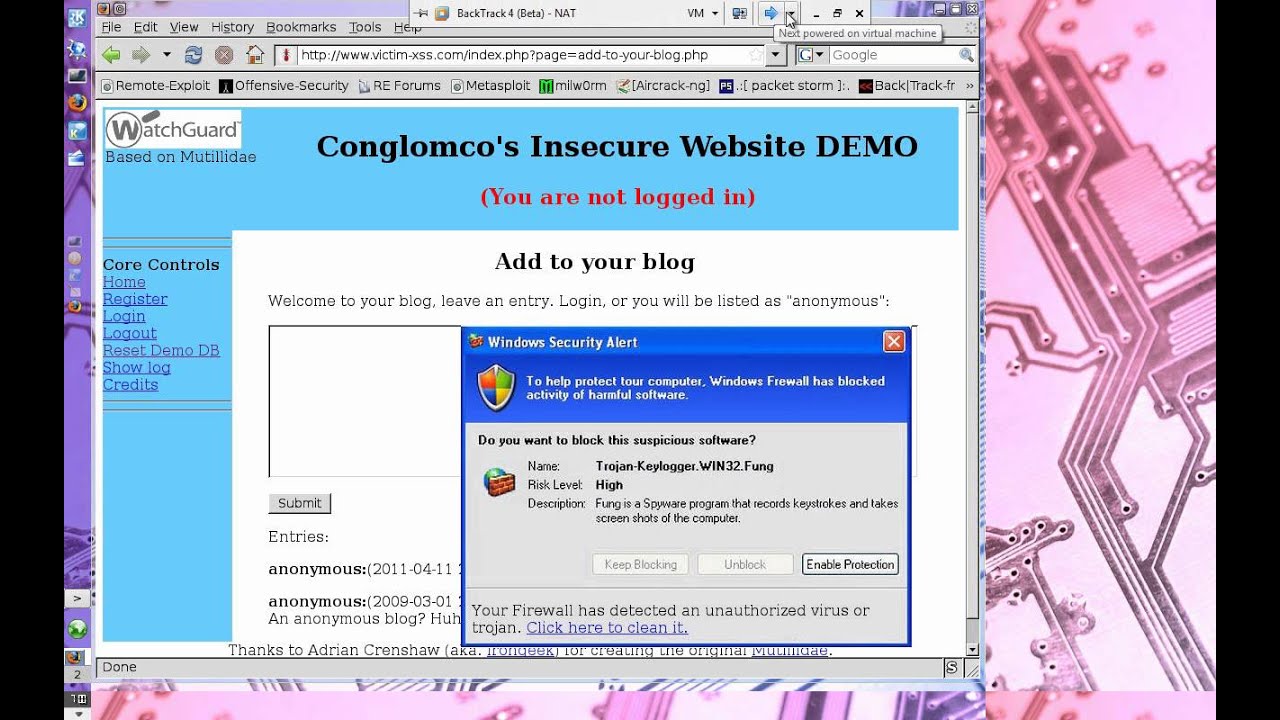The image size is (1280, 720).
Task: Click inside the blog entry text area
Action: point(365,401)
